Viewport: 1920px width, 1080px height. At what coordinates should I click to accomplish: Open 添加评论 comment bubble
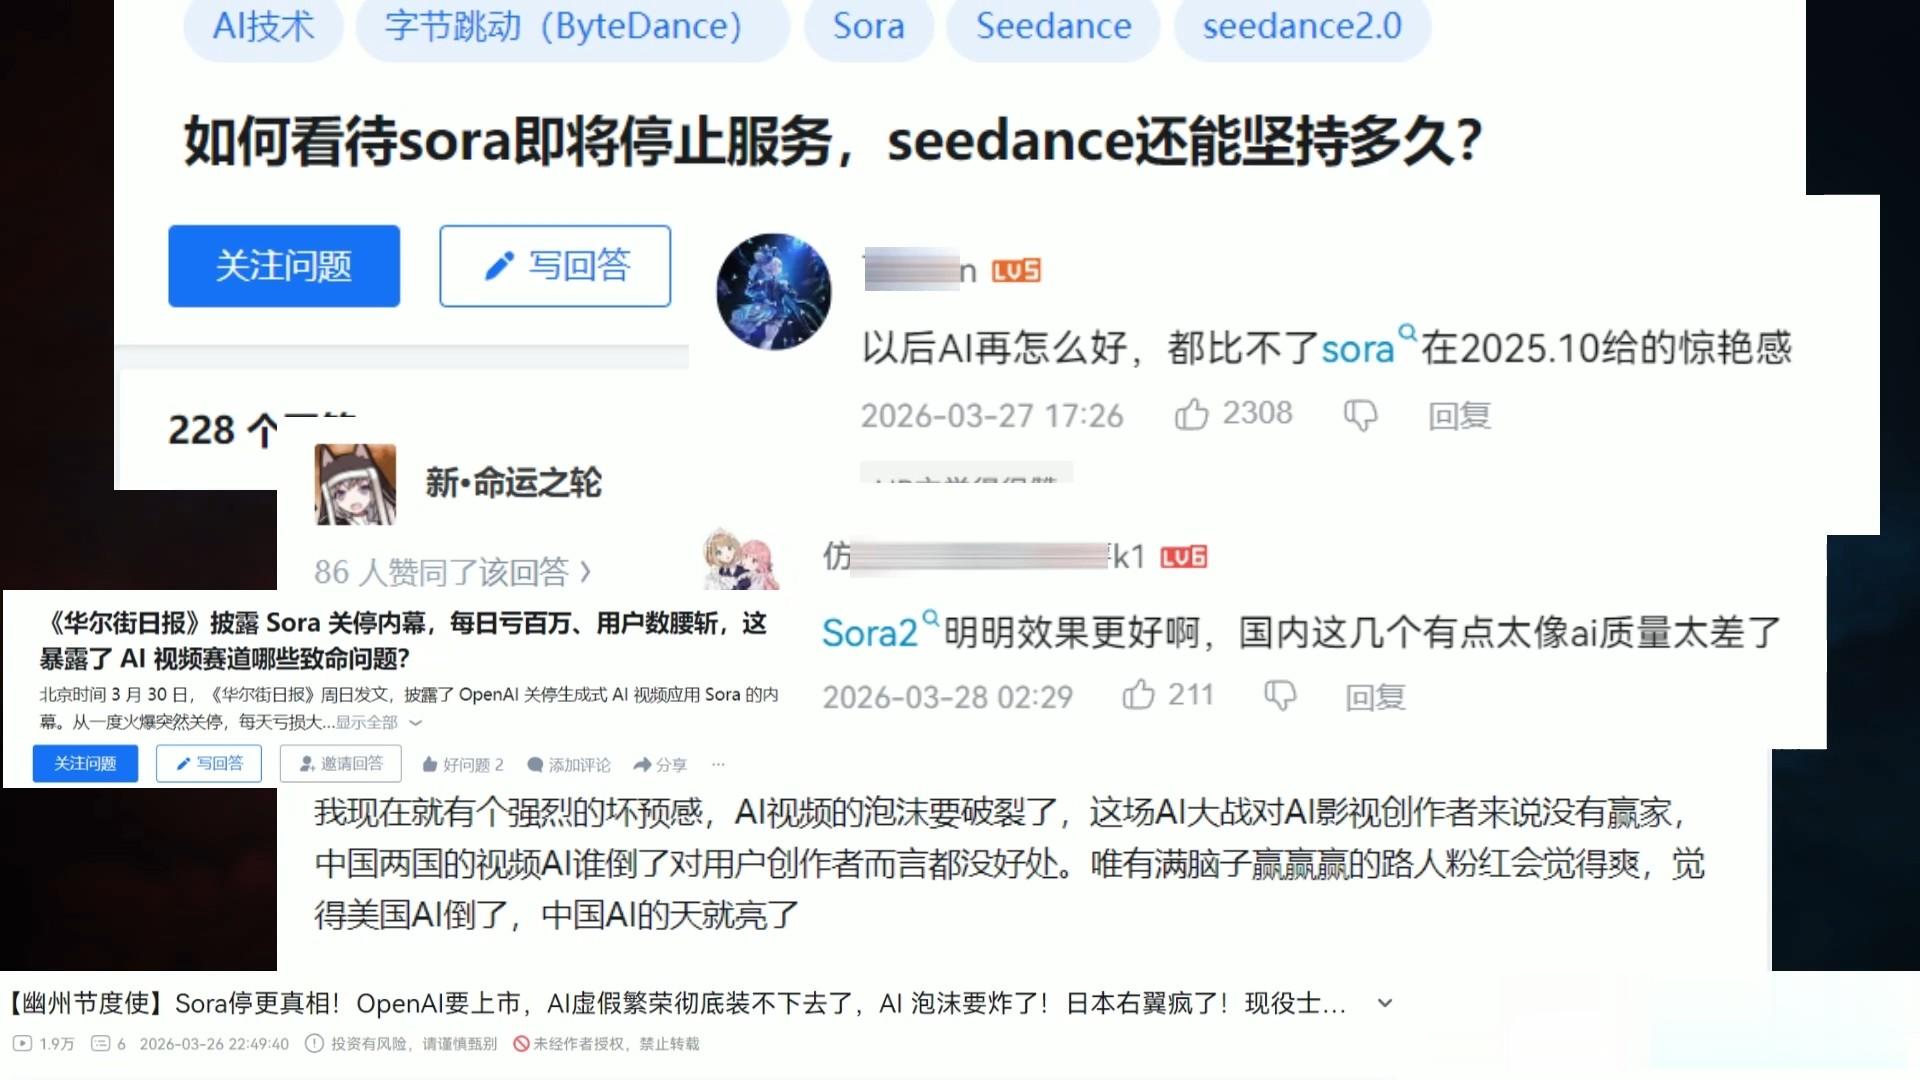(535, 765)
